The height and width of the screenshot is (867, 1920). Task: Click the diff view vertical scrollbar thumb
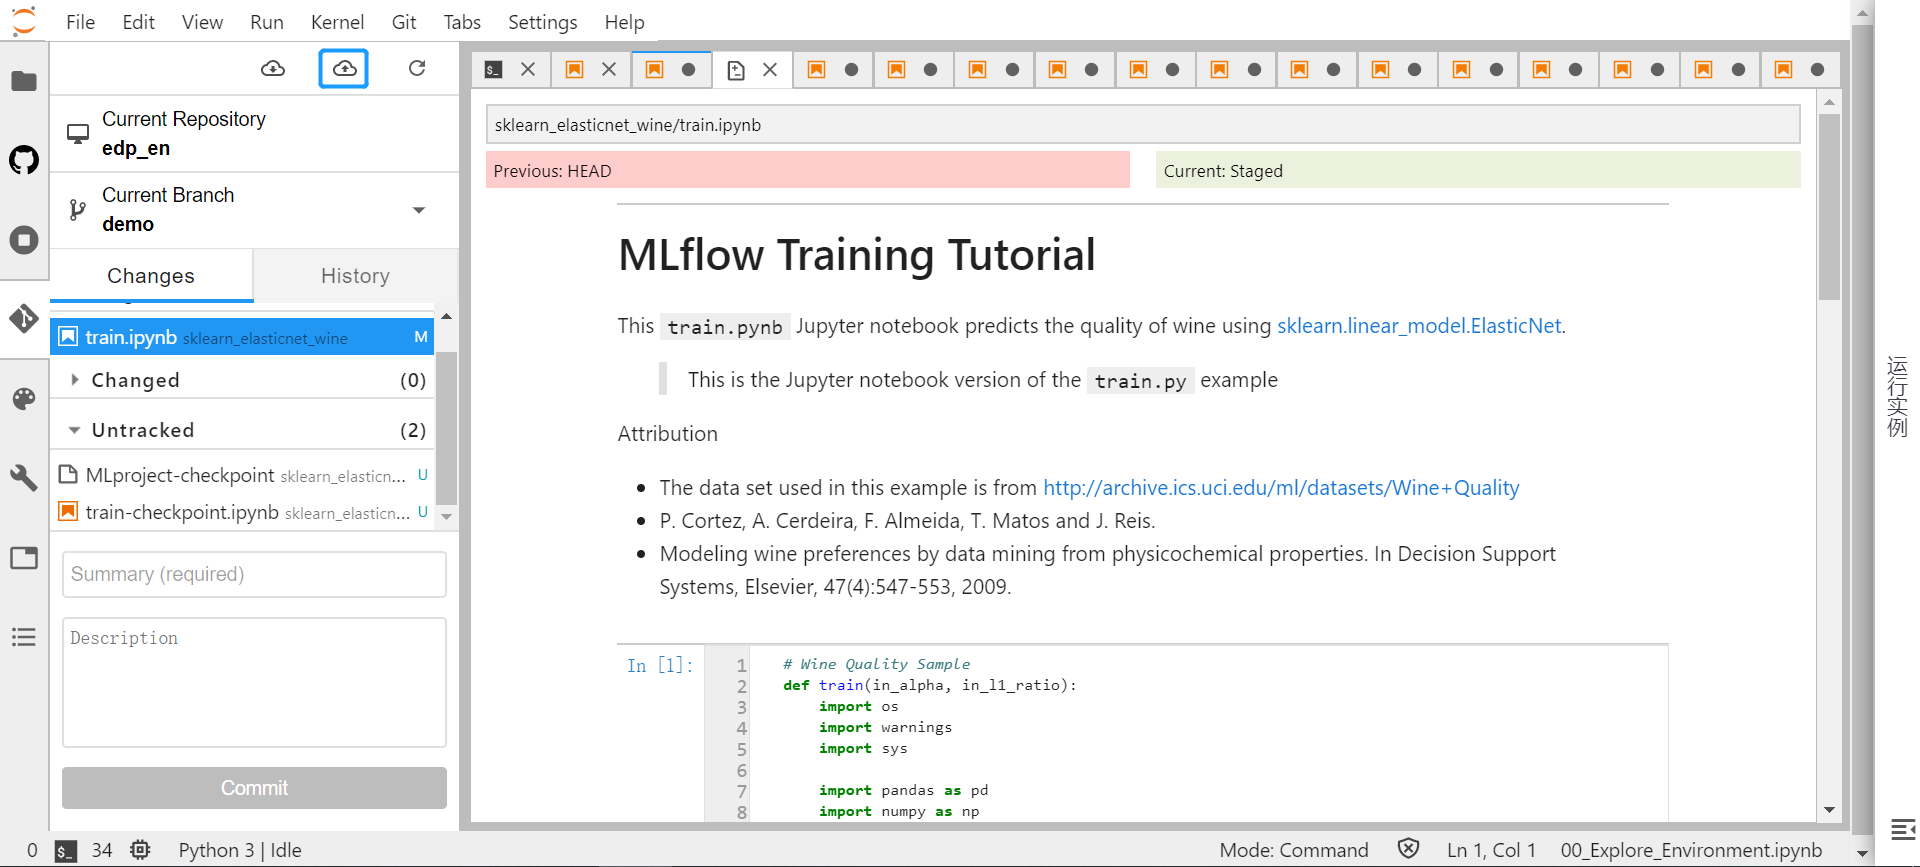coord(1829,207)
